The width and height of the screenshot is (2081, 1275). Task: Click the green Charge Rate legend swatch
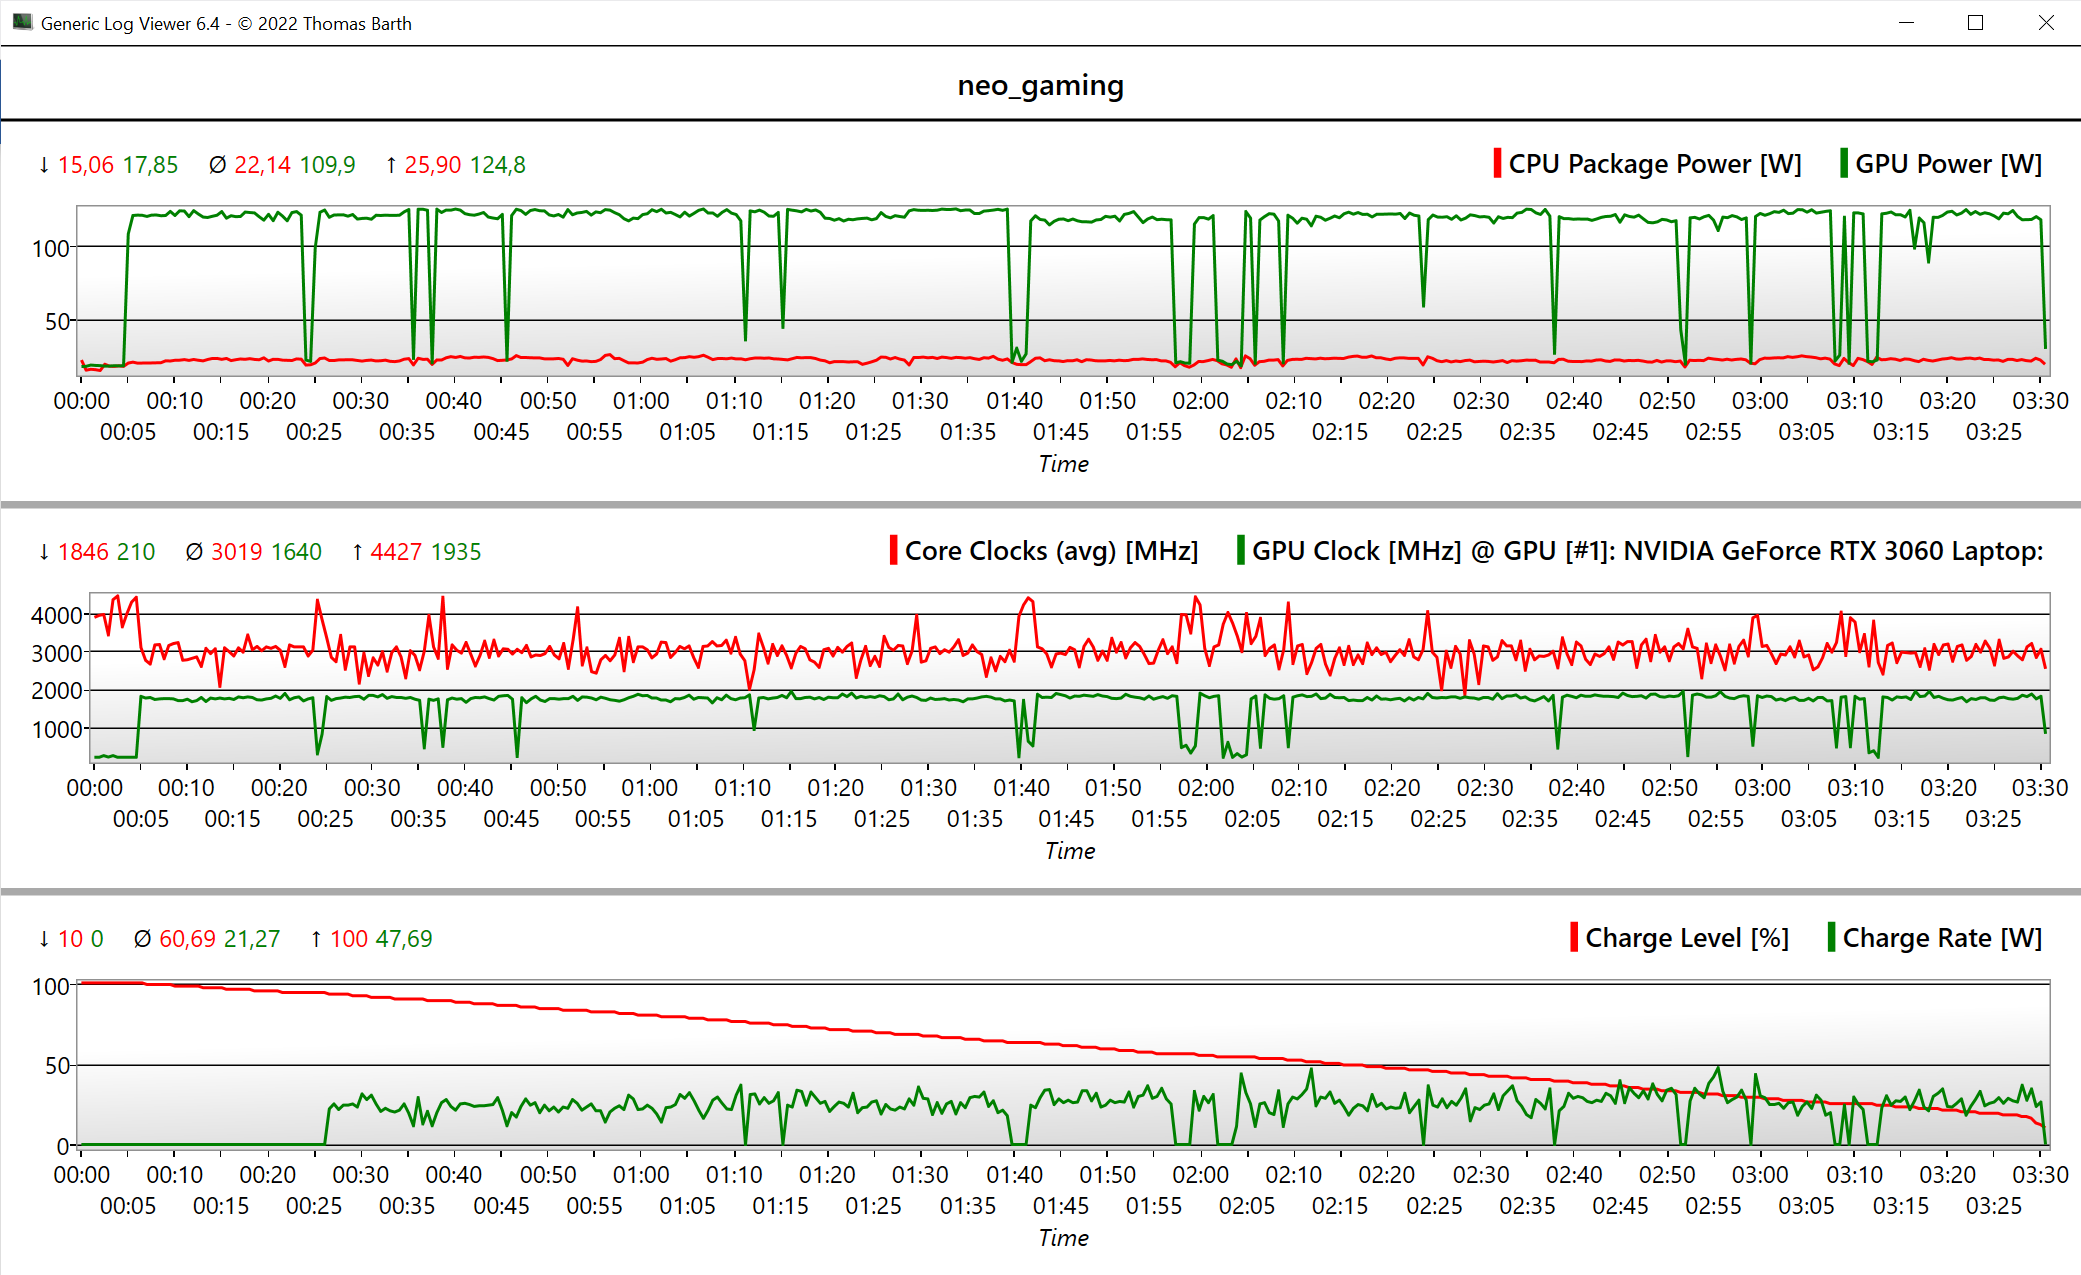(1831, 938)
